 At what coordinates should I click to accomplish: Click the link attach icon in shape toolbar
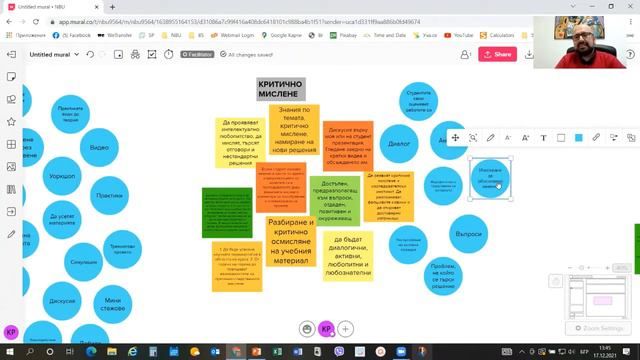point(596,138)
